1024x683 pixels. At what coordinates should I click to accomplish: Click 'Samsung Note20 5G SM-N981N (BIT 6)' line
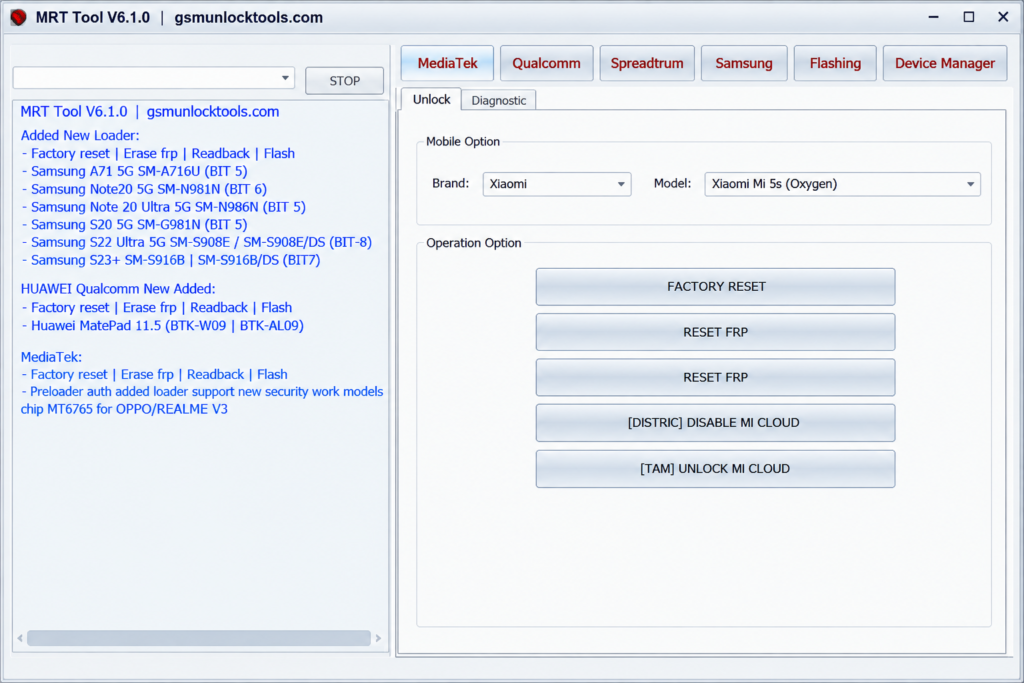point(144,189)
